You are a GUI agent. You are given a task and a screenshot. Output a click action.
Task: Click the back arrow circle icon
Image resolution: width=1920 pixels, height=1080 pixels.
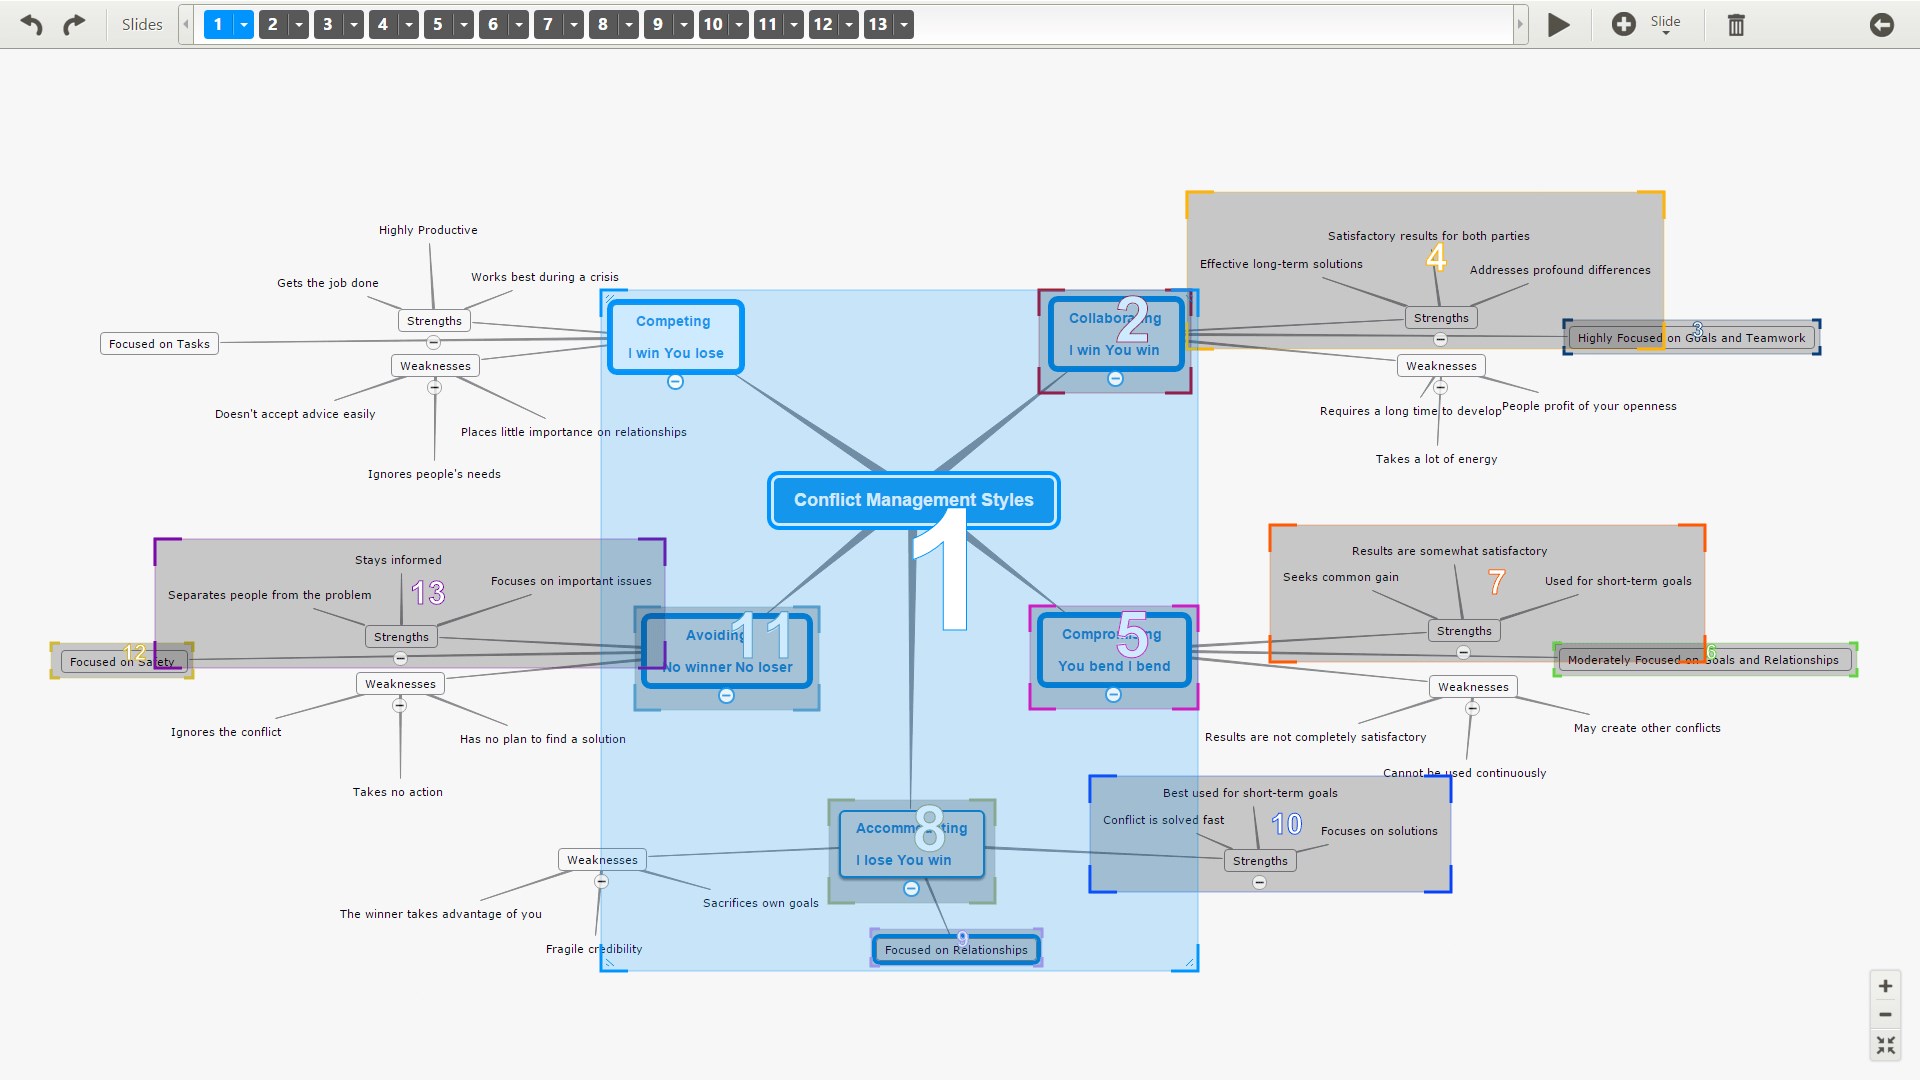pos(1882,24)
